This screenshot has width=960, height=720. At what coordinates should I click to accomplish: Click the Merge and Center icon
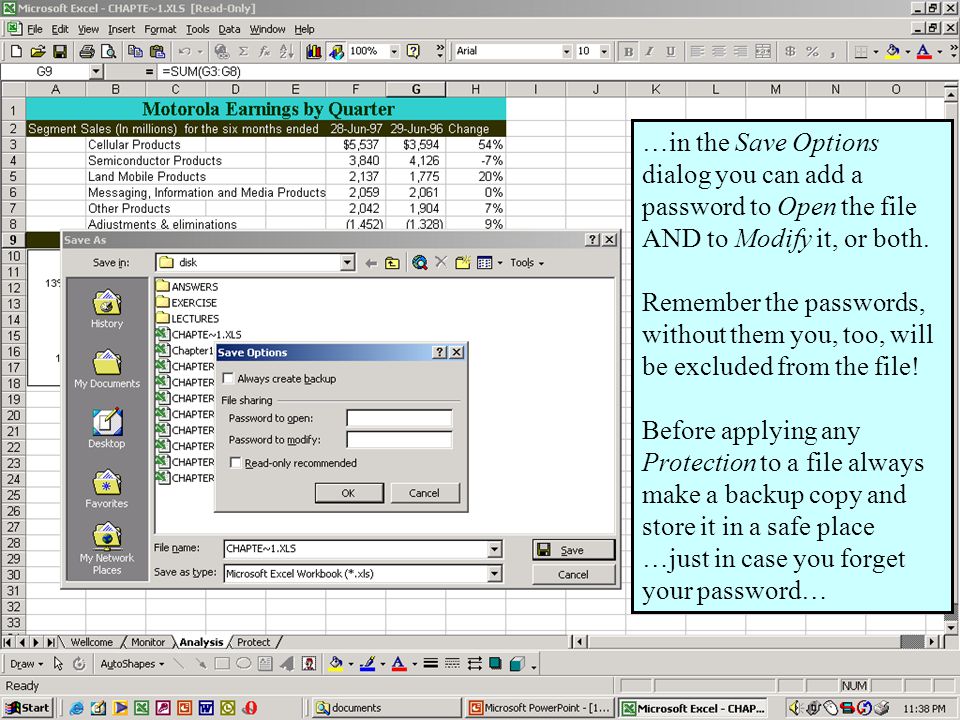pyautogui.click(x=763, y=51)
